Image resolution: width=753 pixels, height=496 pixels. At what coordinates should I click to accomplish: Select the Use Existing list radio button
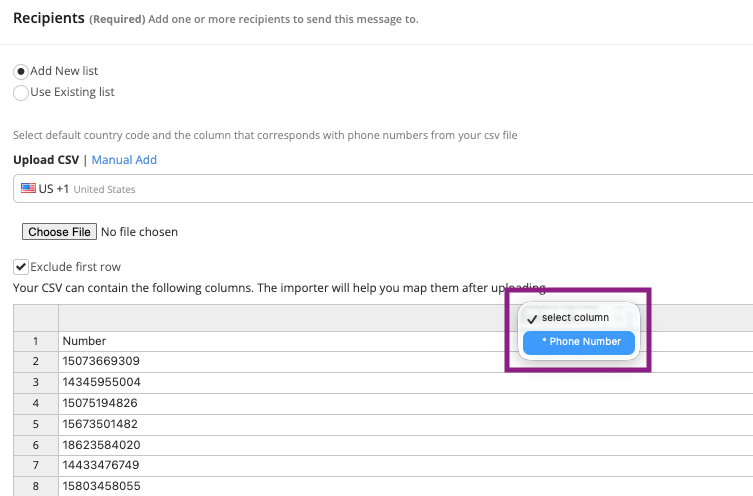point(21,92)
